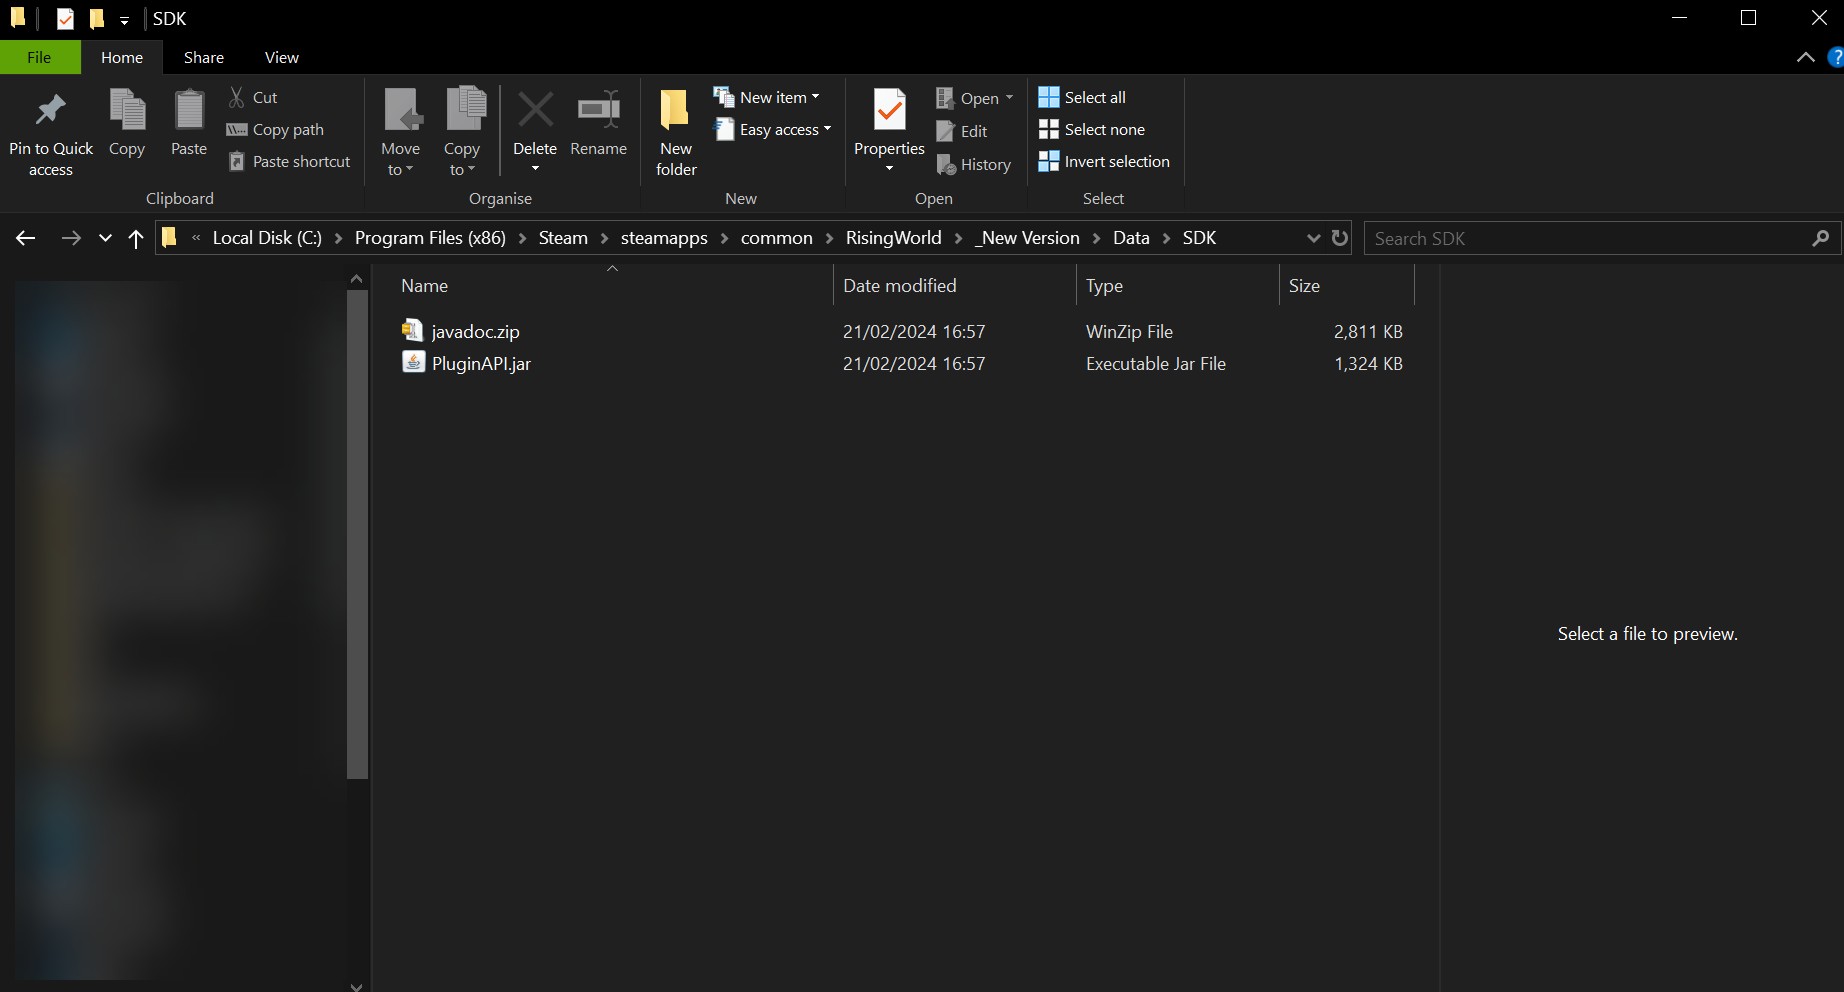
Task: Open the Share ribbon tab
Action: [x=204, y=58]
